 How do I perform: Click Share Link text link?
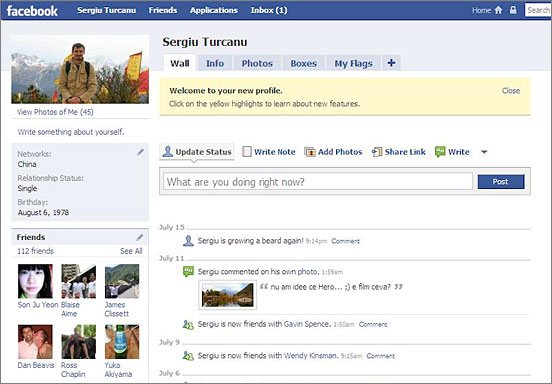tap(405, 152)
